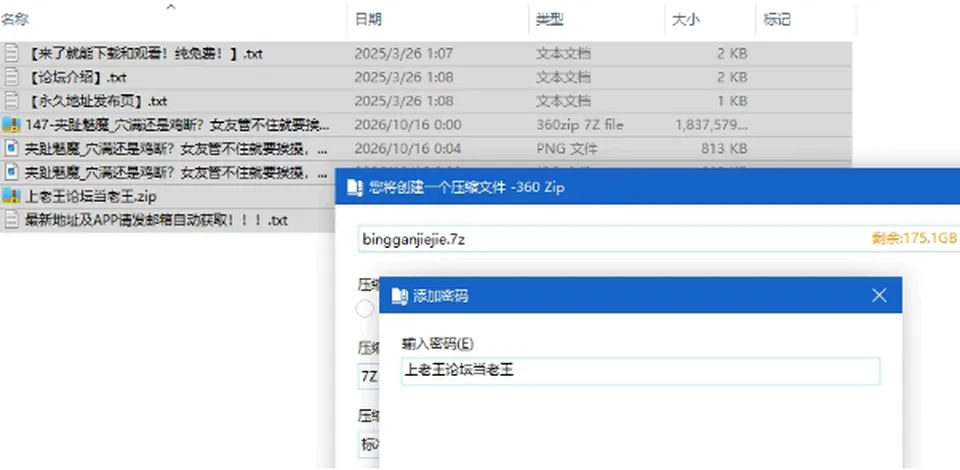Select the file name starting with 最新地址及APP
960x470 pixels.
pos(156,220)
